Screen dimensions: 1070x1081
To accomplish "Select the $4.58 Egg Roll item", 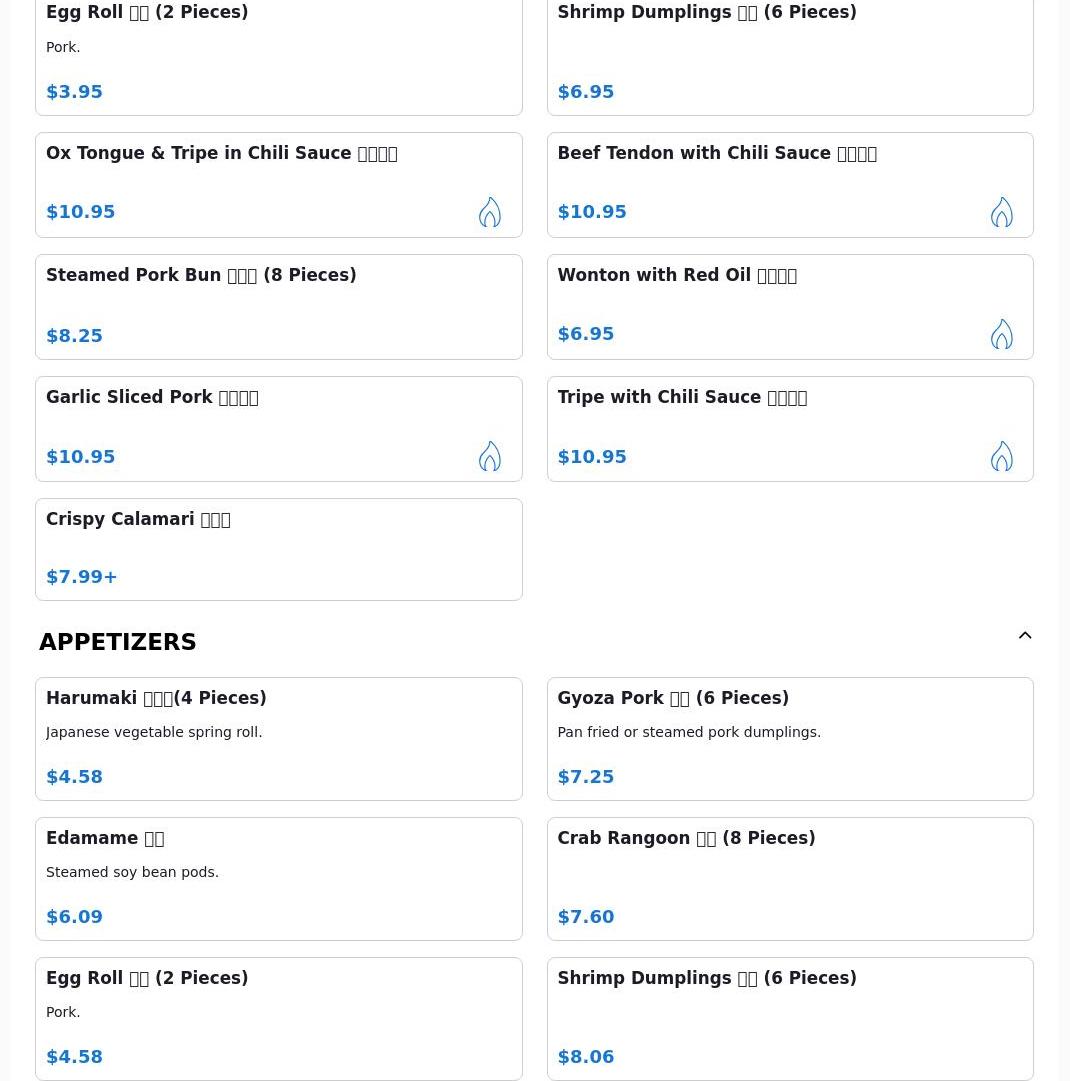I will [278, 1018].
